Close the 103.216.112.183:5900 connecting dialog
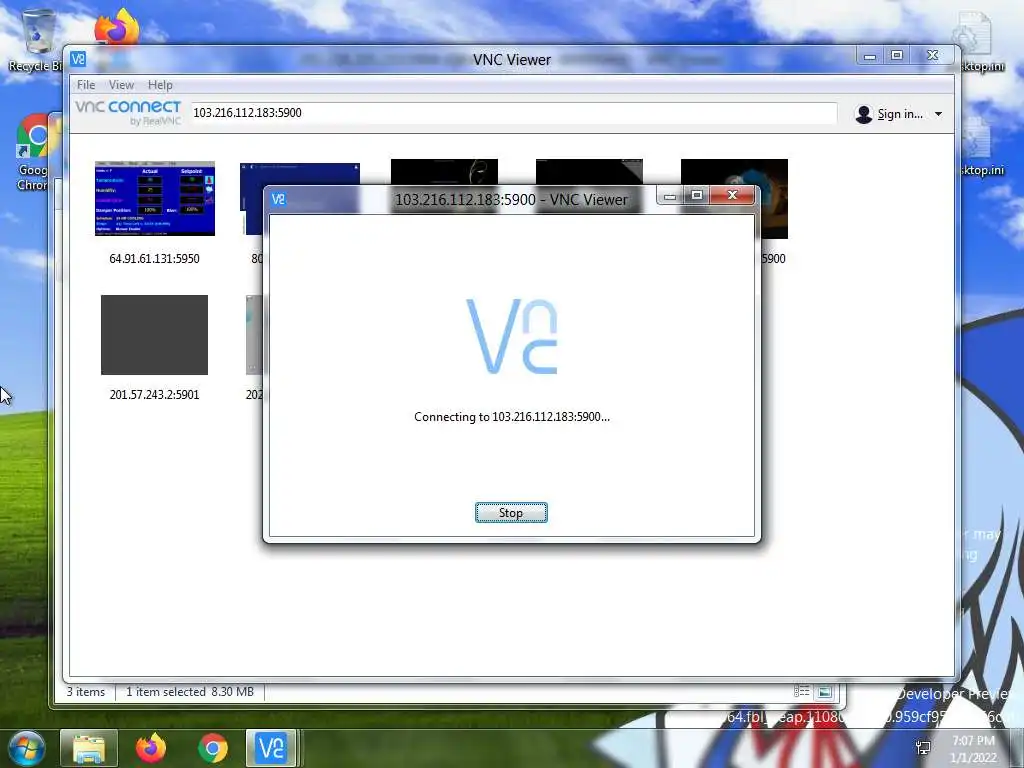This screenshot has width=1024, height=768. click(x=732, y=195)
